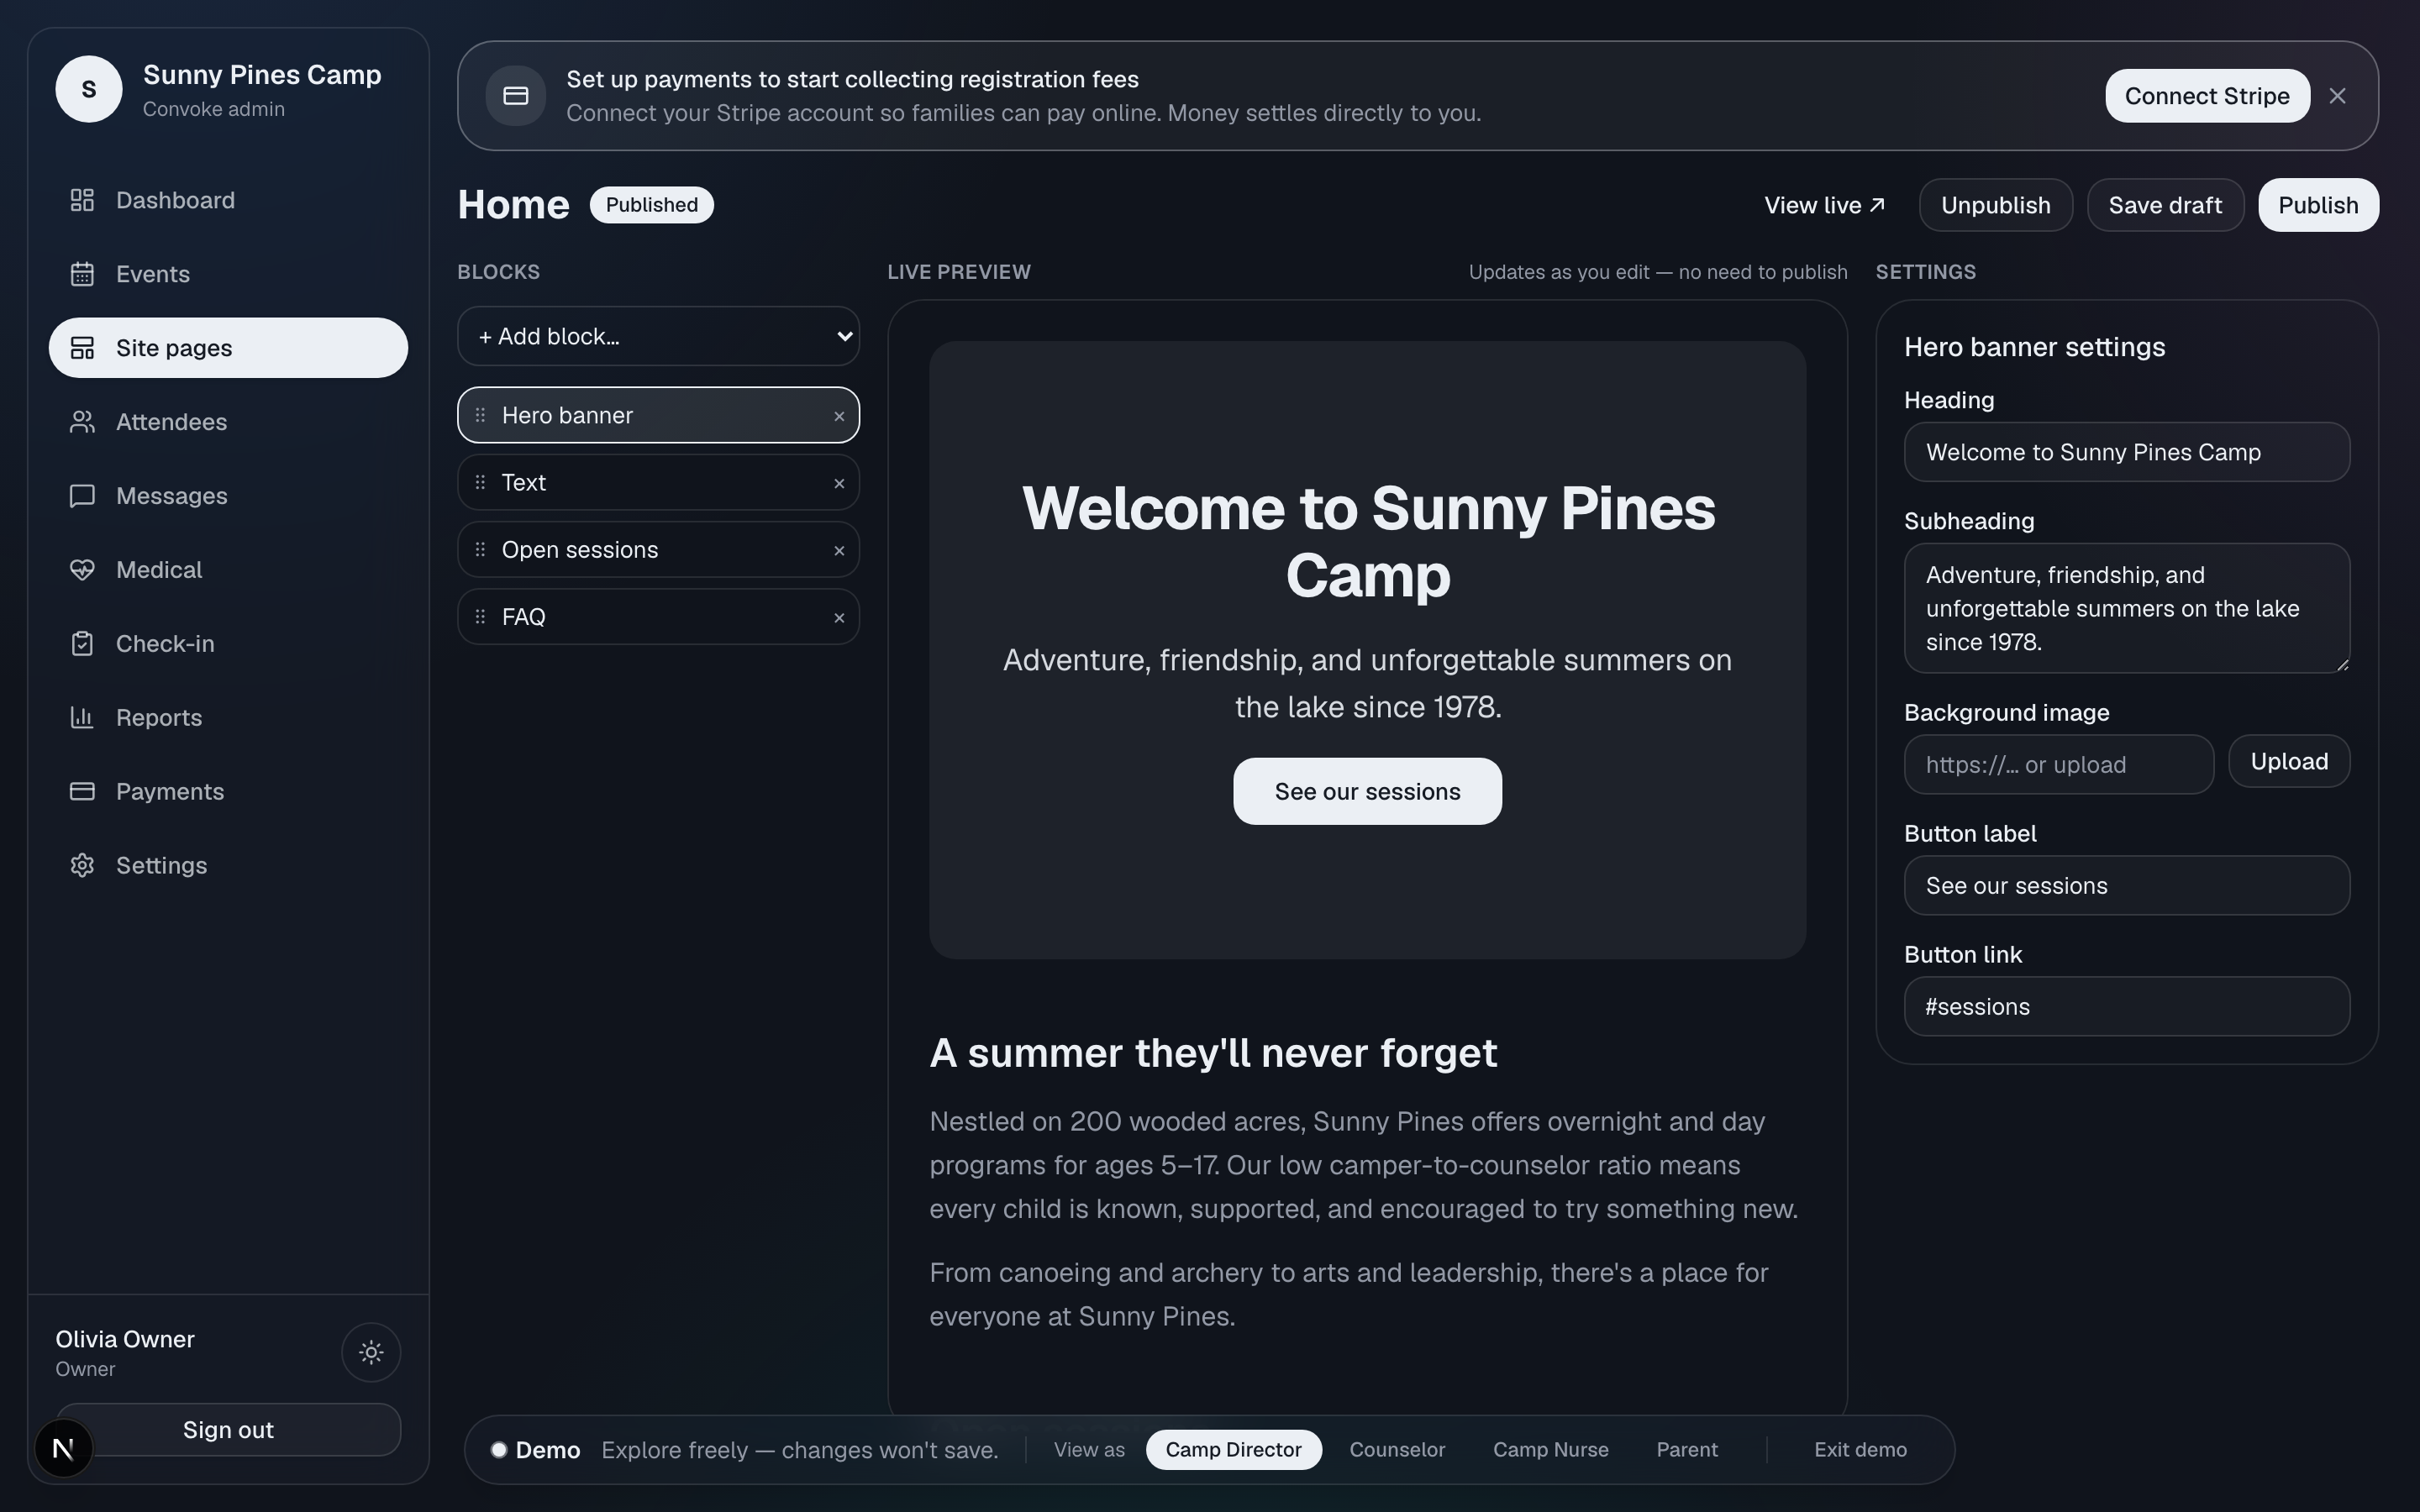This screenshot has height=1512, width=2420.
Task: Click the Stripe payments card icon in banner
Action: (x=516, y=96)
